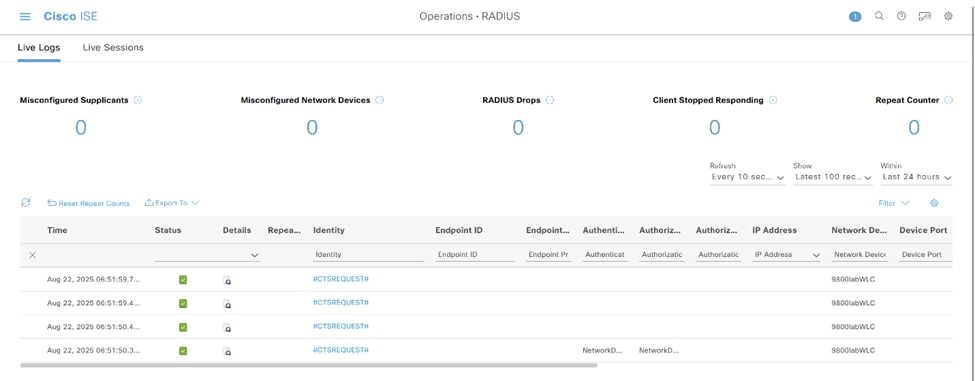
Task: Open Repeat Counter count 0
Action: pyautogui.click(x=914, y=127)
